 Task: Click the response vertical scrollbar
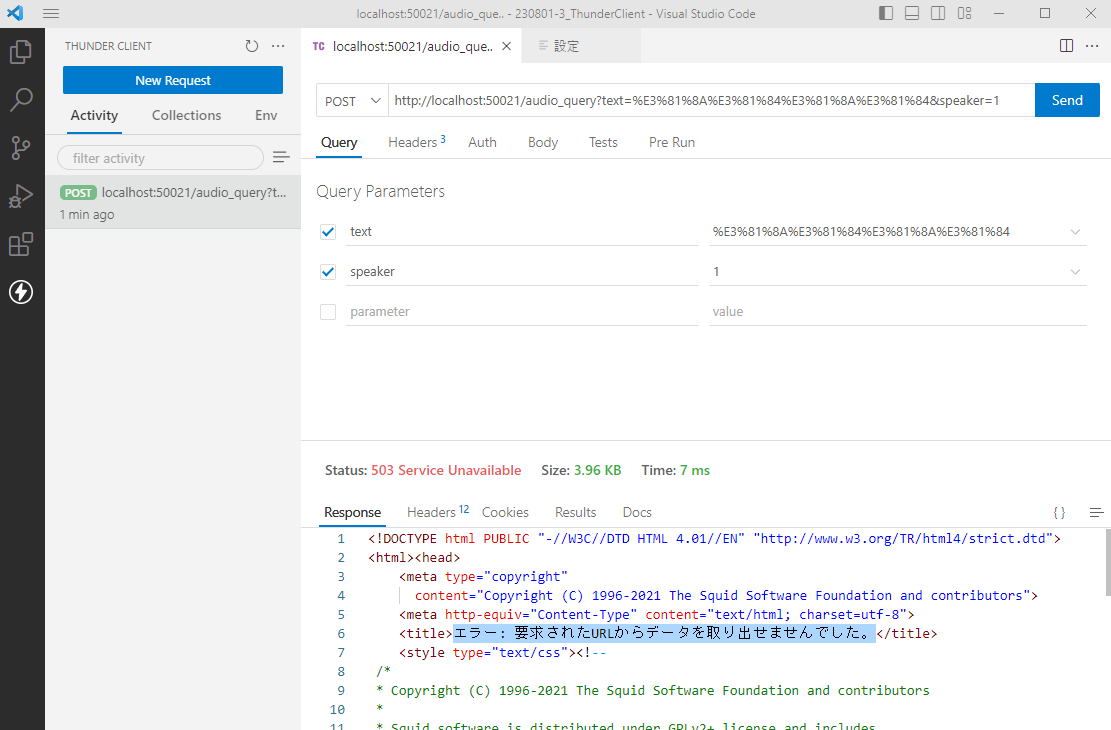click(1107, 563)
